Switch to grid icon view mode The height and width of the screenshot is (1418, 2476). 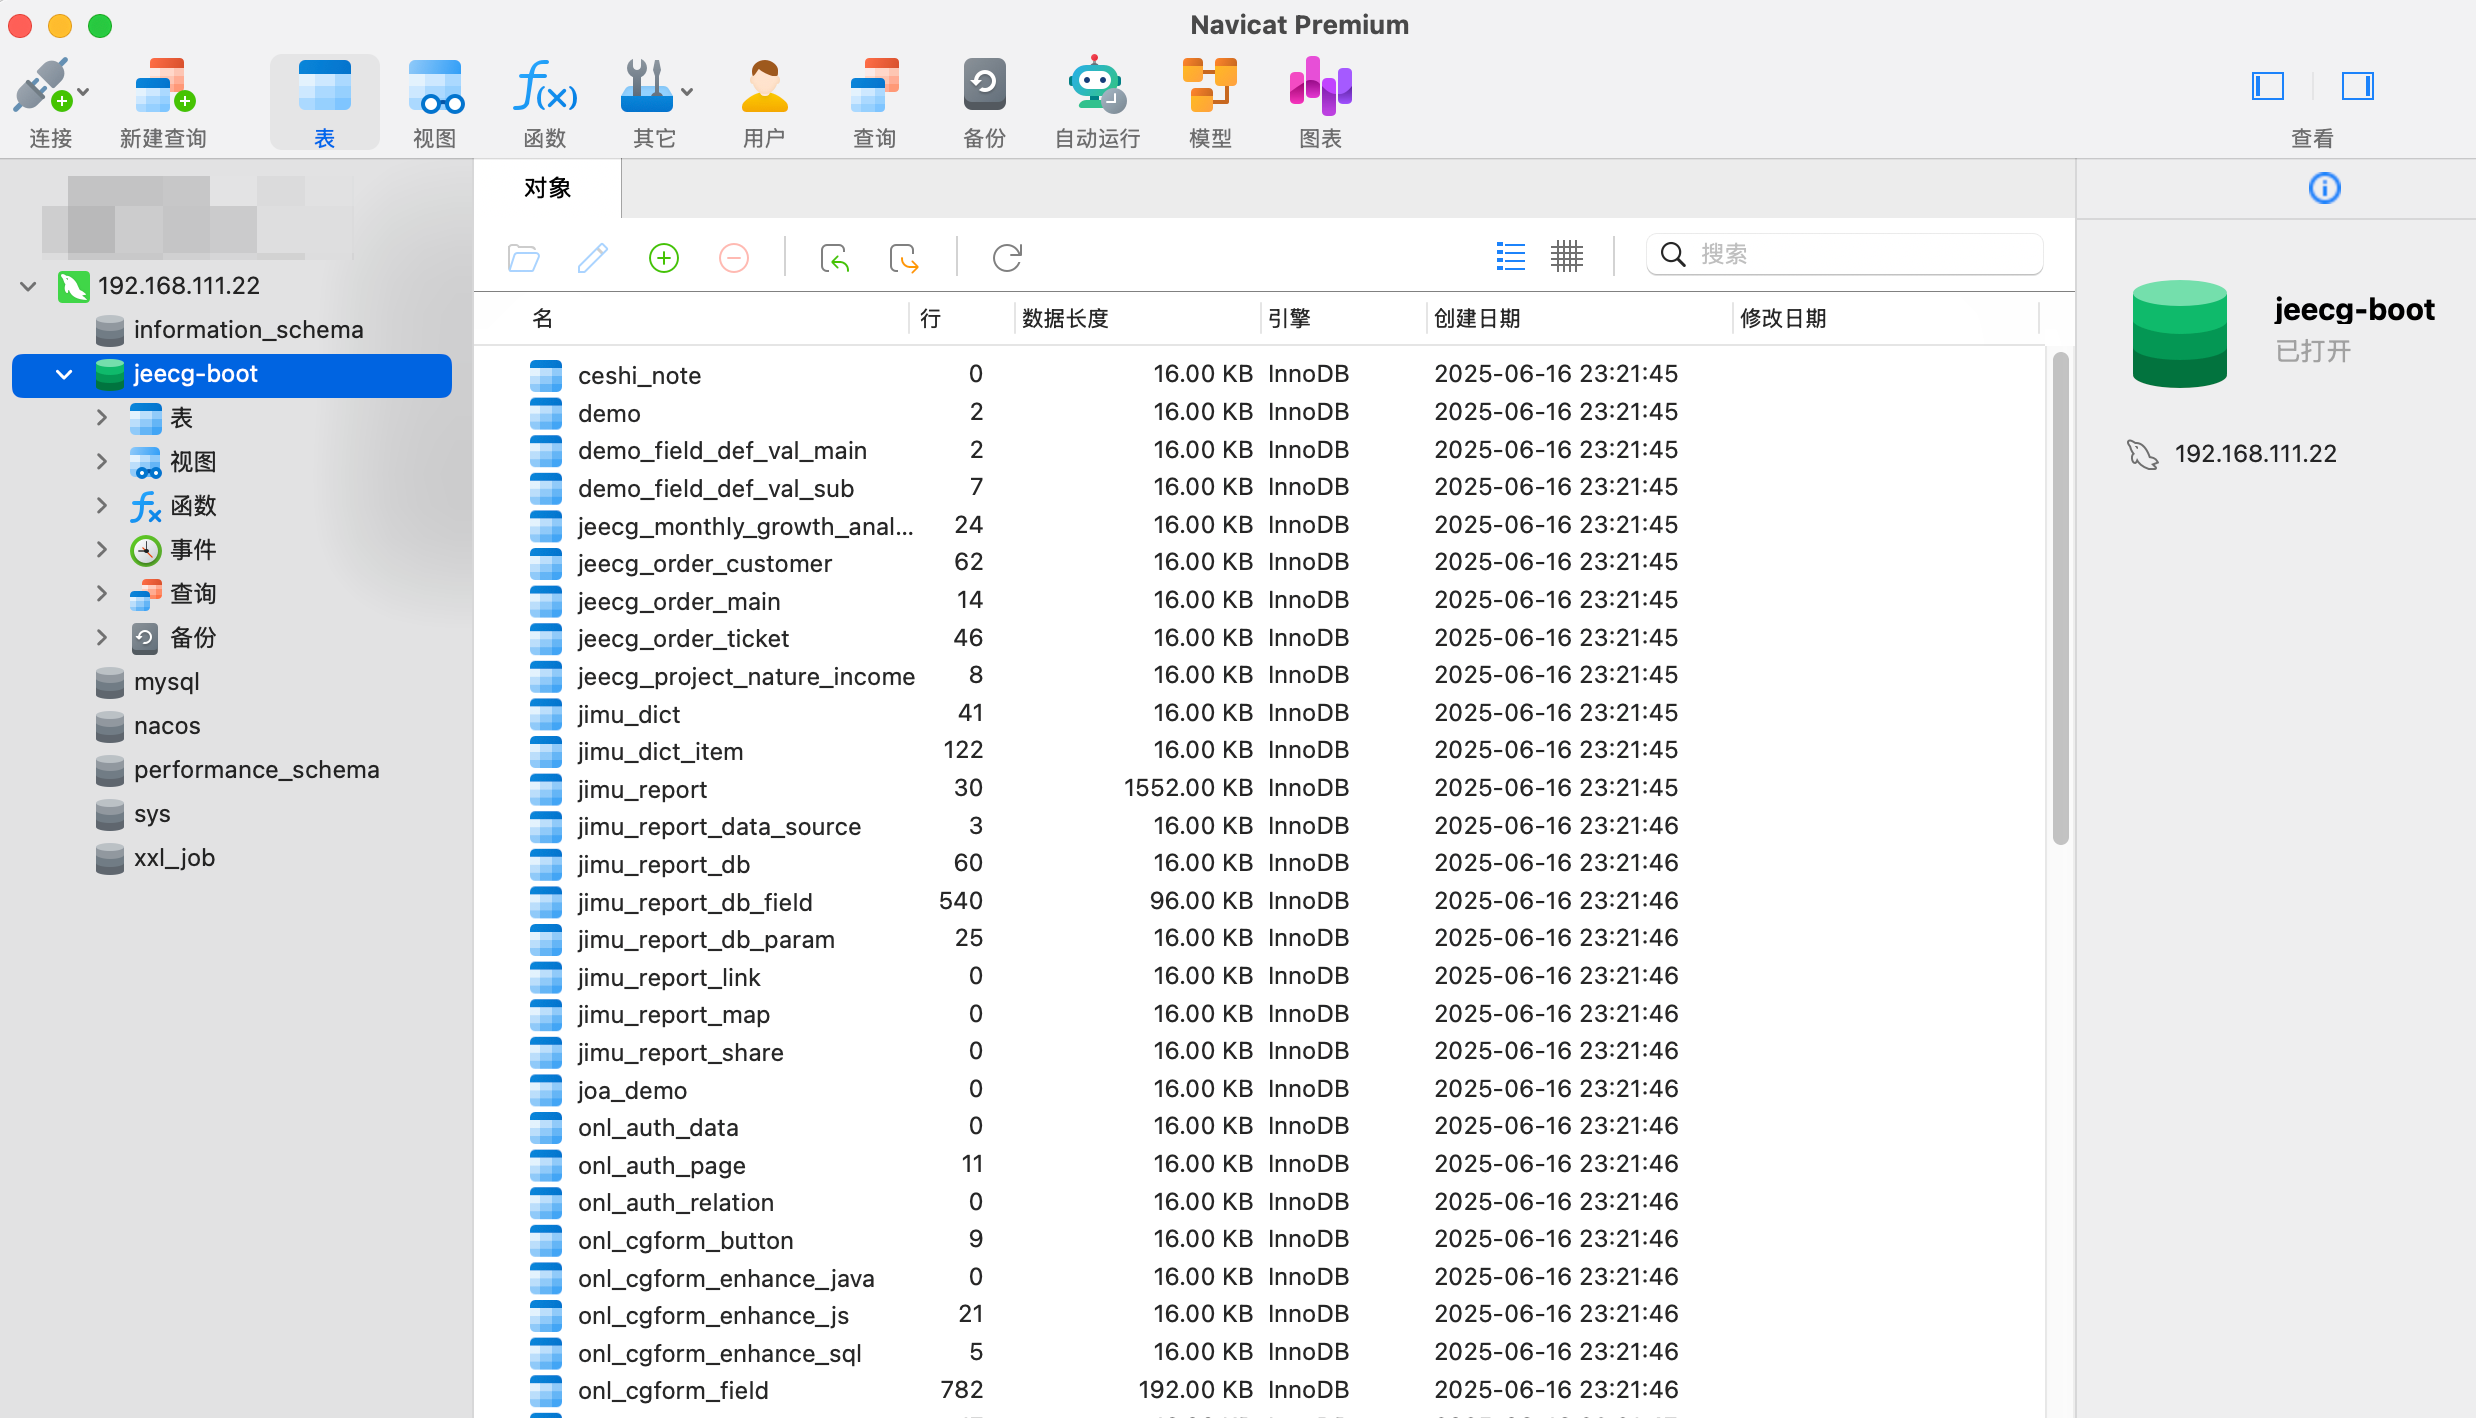tap(1567, 256)
